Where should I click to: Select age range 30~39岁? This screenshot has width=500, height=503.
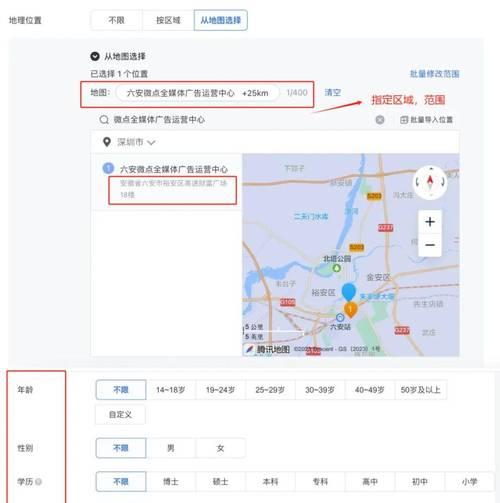[320, 390]
